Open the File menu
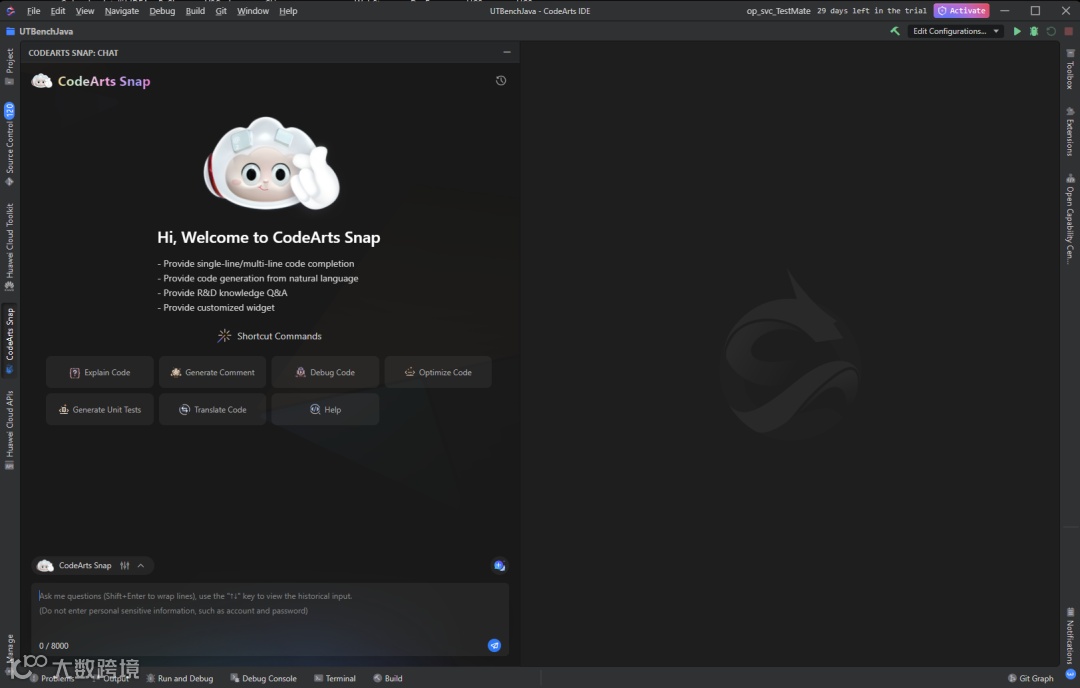 (33, 11)
